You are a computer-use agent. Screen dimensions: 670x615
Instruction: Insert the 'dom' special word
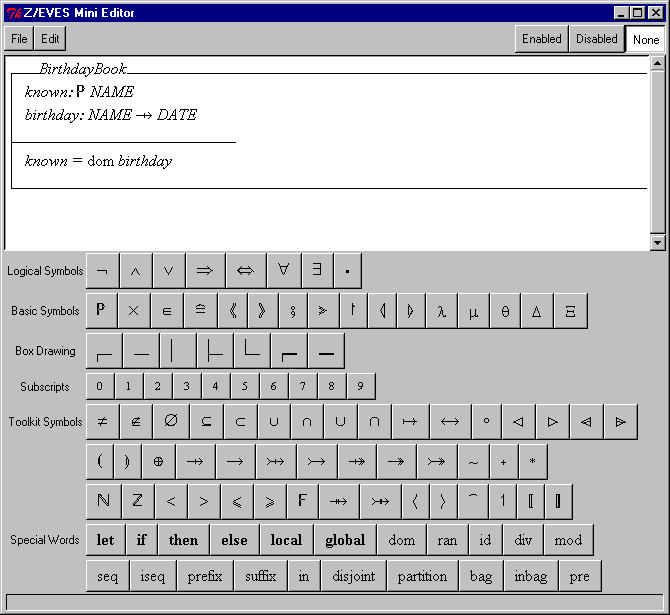pyautogui.click(x=402, y=540)
